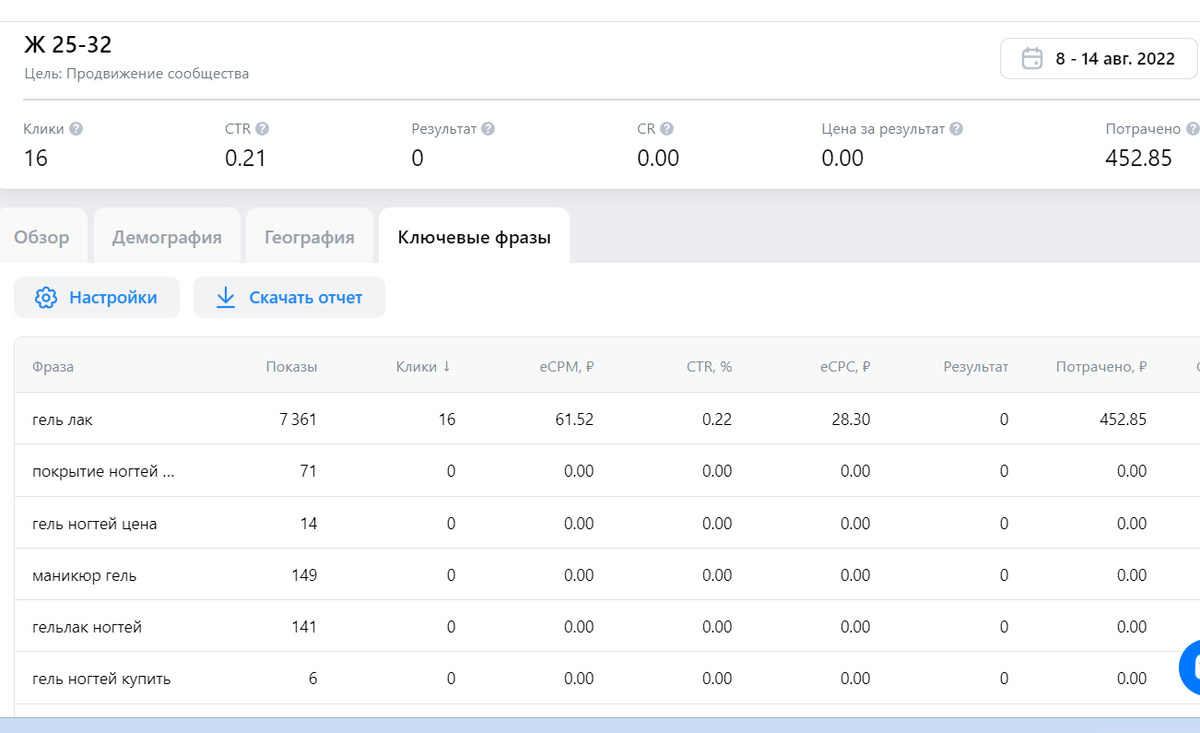The height and width of the screenshot is (733, 1200).
Task: Click the CTR value 0.22
Action: point(717,420)
